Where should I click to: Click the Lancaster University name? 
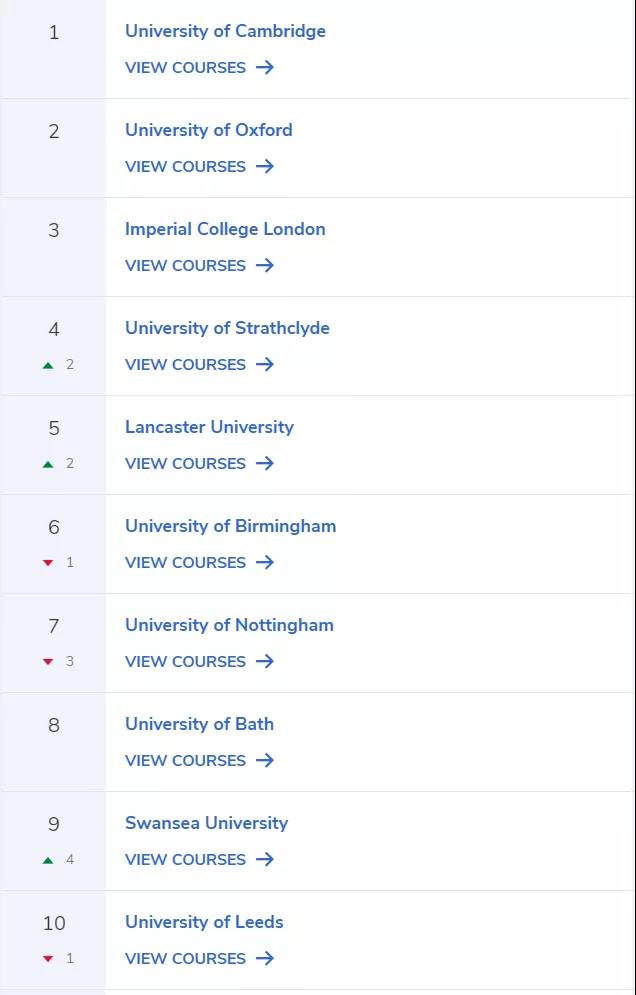(x=209, y=427)
